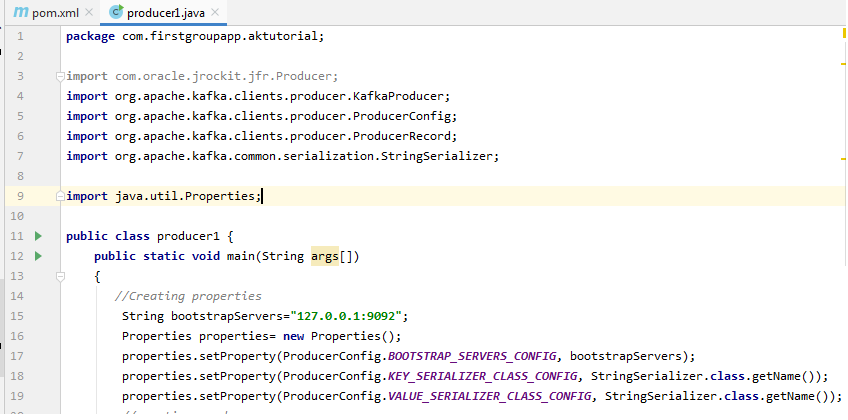Collapse the import fold end marker at line 9

pos(61,197)
